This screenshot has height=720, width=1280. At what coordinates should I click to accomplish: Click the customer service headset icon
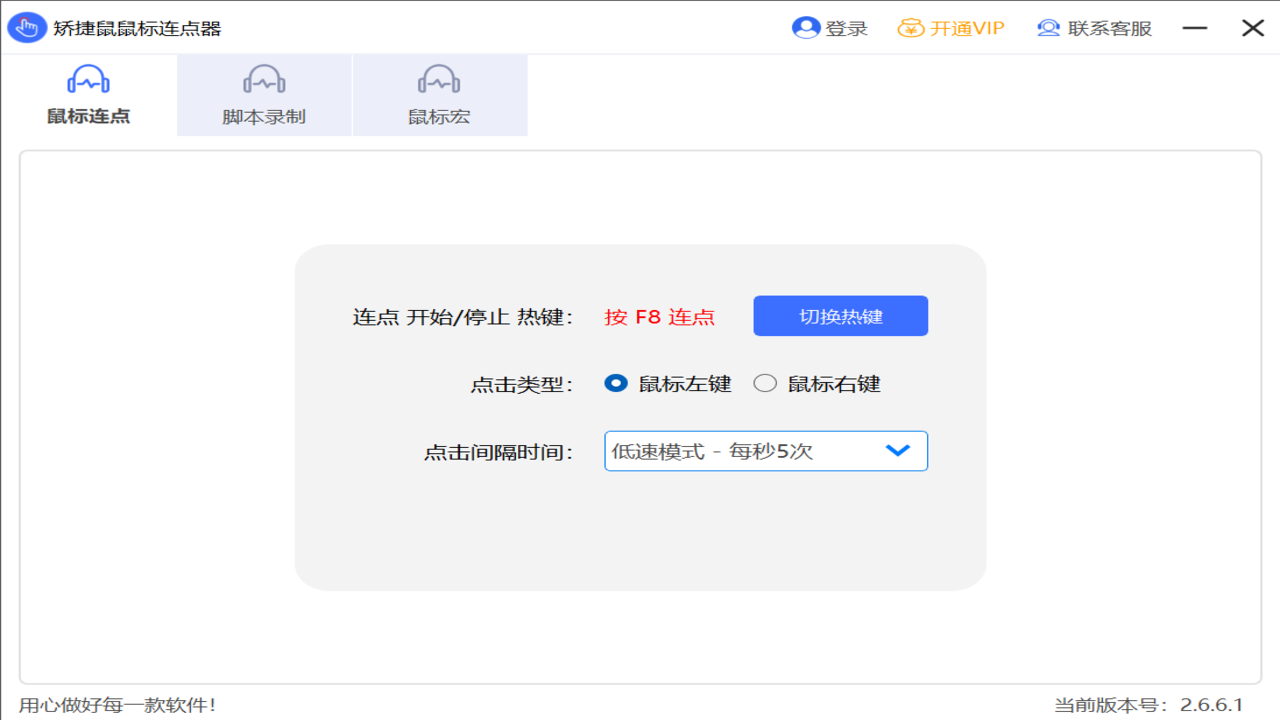click(x=1047, y=28)
